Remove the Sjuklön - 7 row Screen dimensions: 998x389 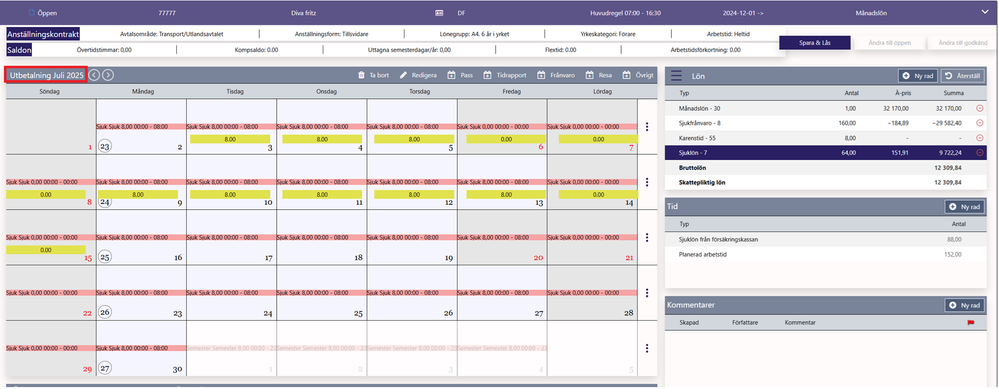click(979, 152)
